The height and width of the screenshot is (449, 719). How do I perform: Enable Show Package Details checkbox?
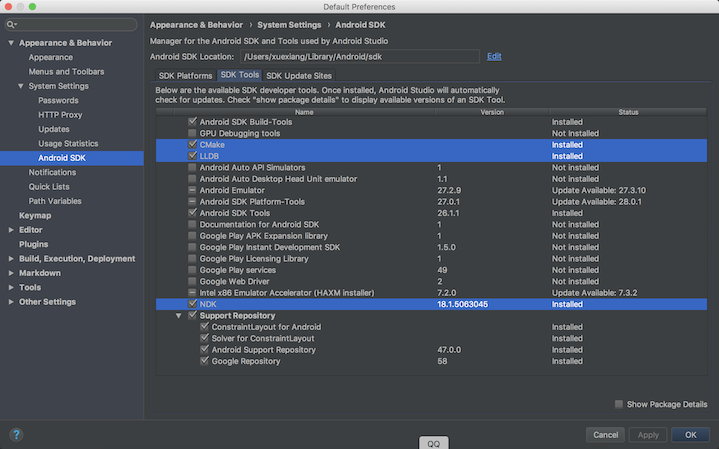[x=619, y=404]
